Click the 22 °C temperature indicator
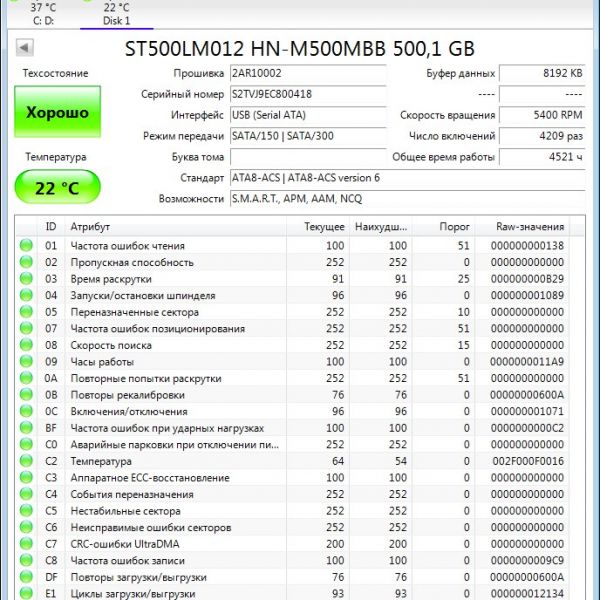Viewport: 600px width, 600px height. pos(57,188)
